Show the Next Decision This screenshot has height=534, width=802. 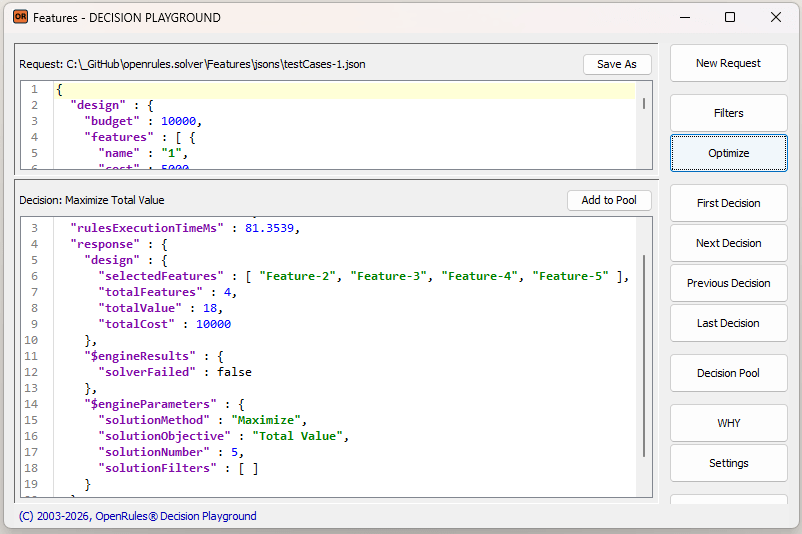728,243
